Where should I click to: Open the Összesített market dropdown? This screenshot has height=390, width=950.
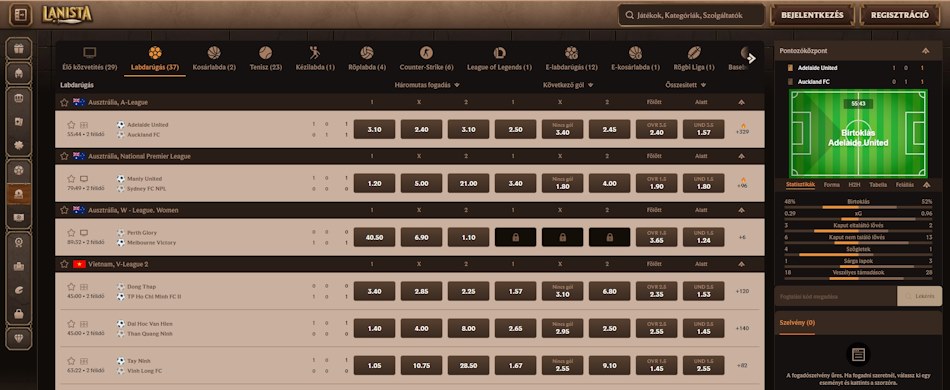click(x=686, y=85)
